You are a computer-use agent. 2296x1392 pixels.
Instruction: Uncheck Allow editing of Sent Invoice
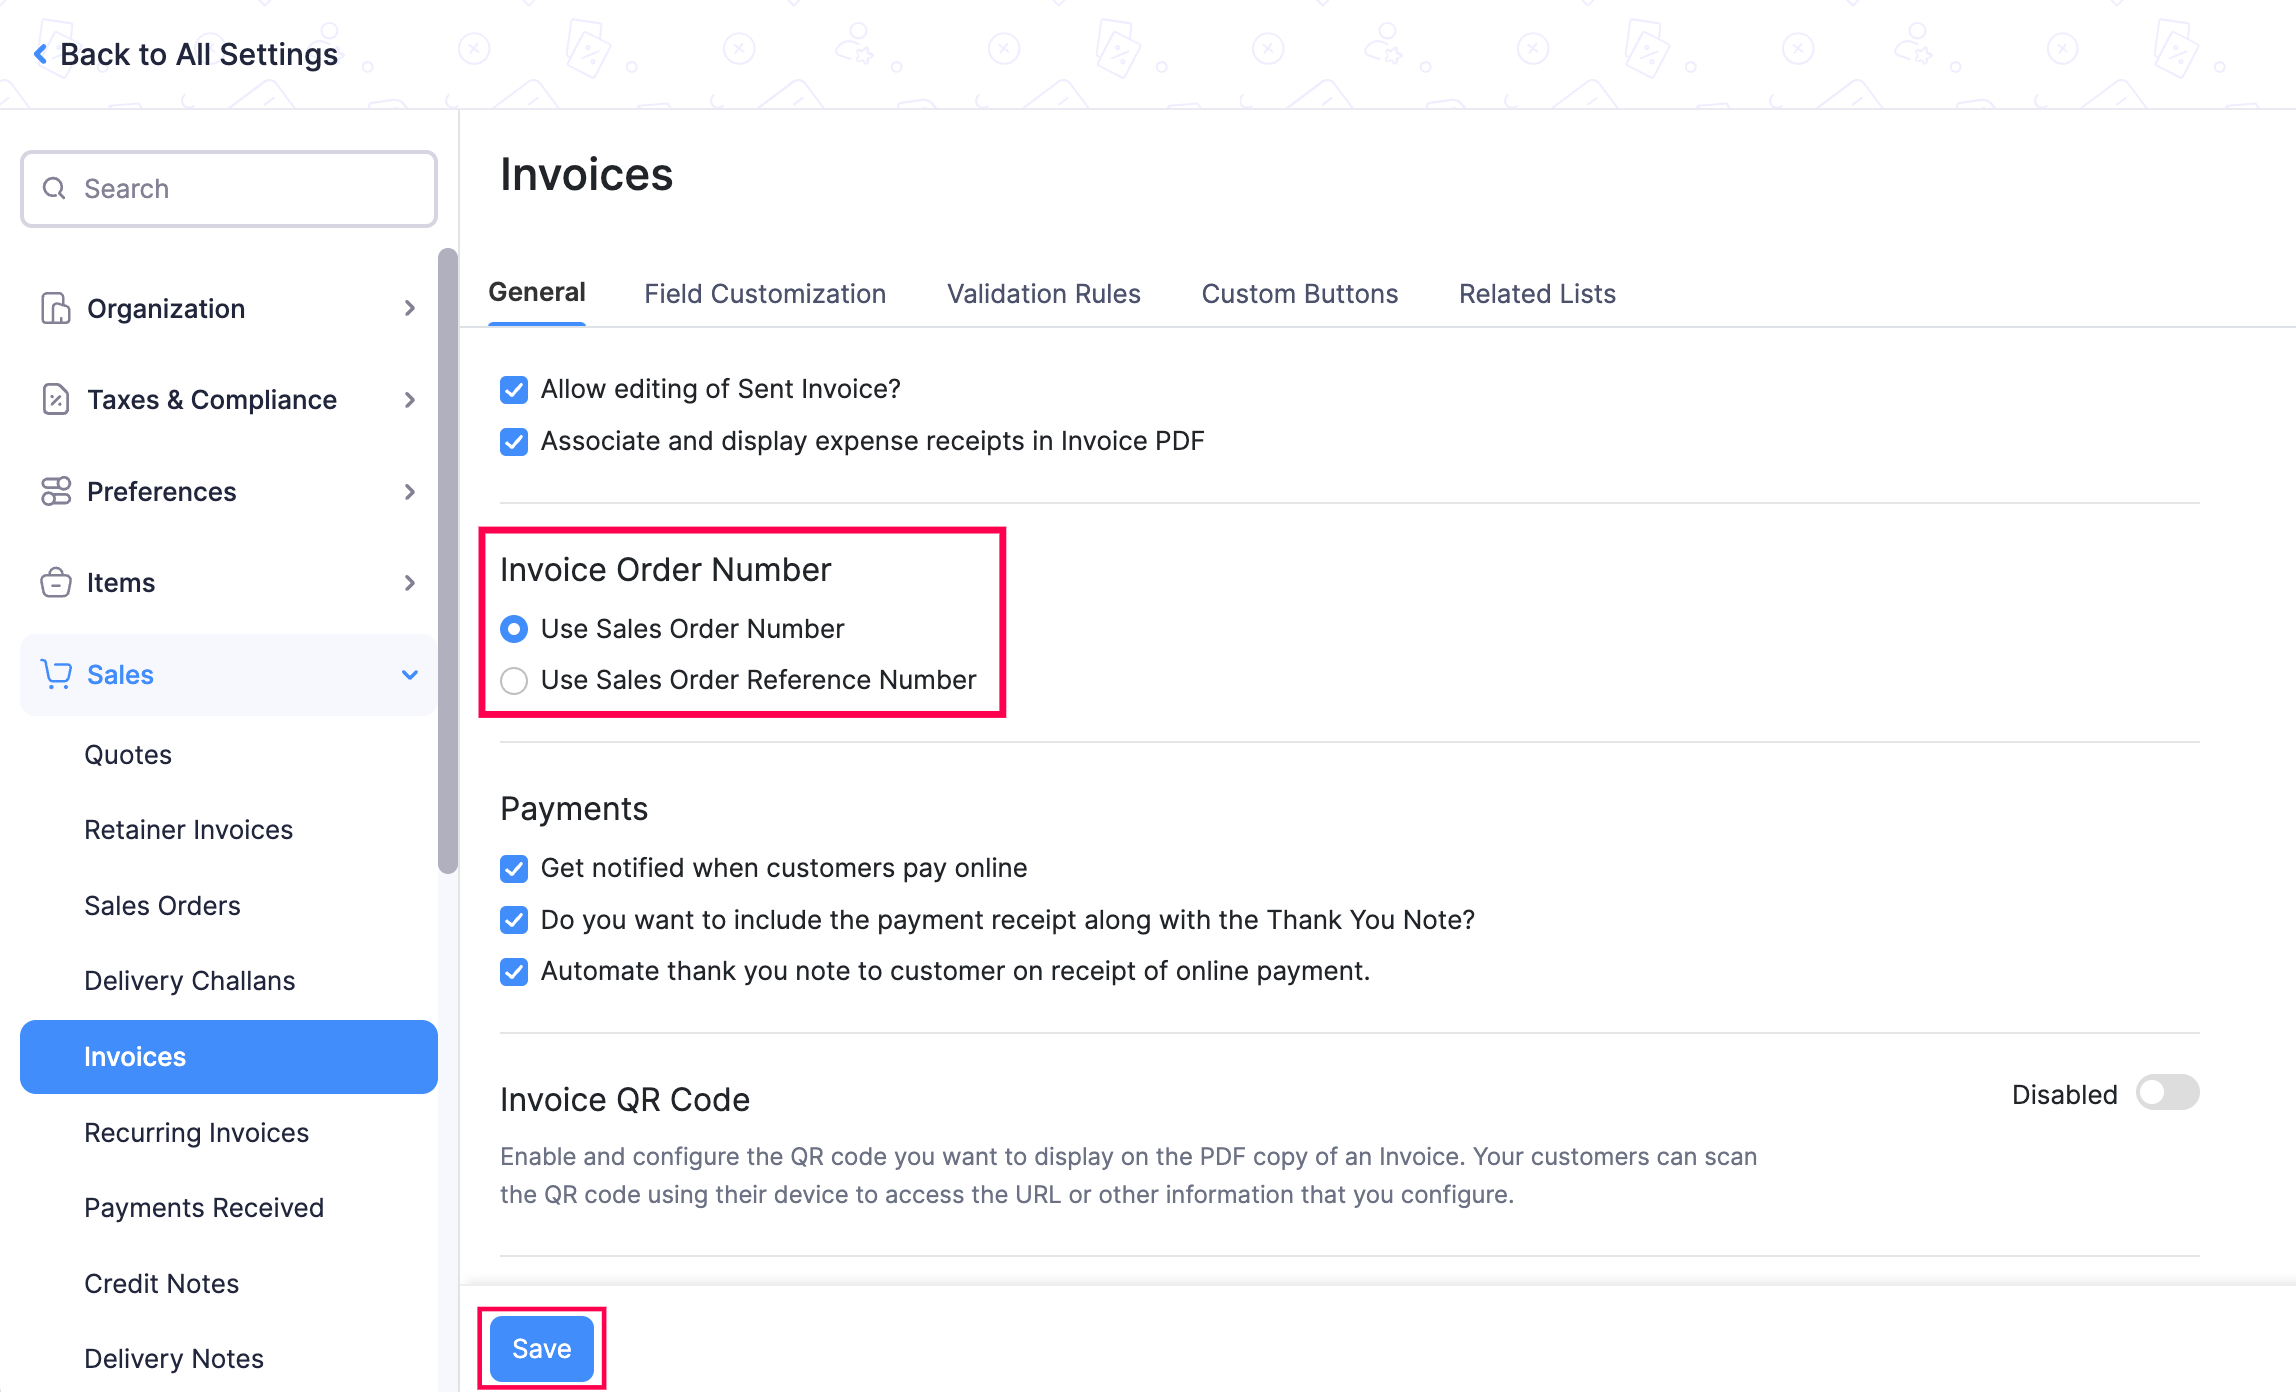(x=513, y=390)
